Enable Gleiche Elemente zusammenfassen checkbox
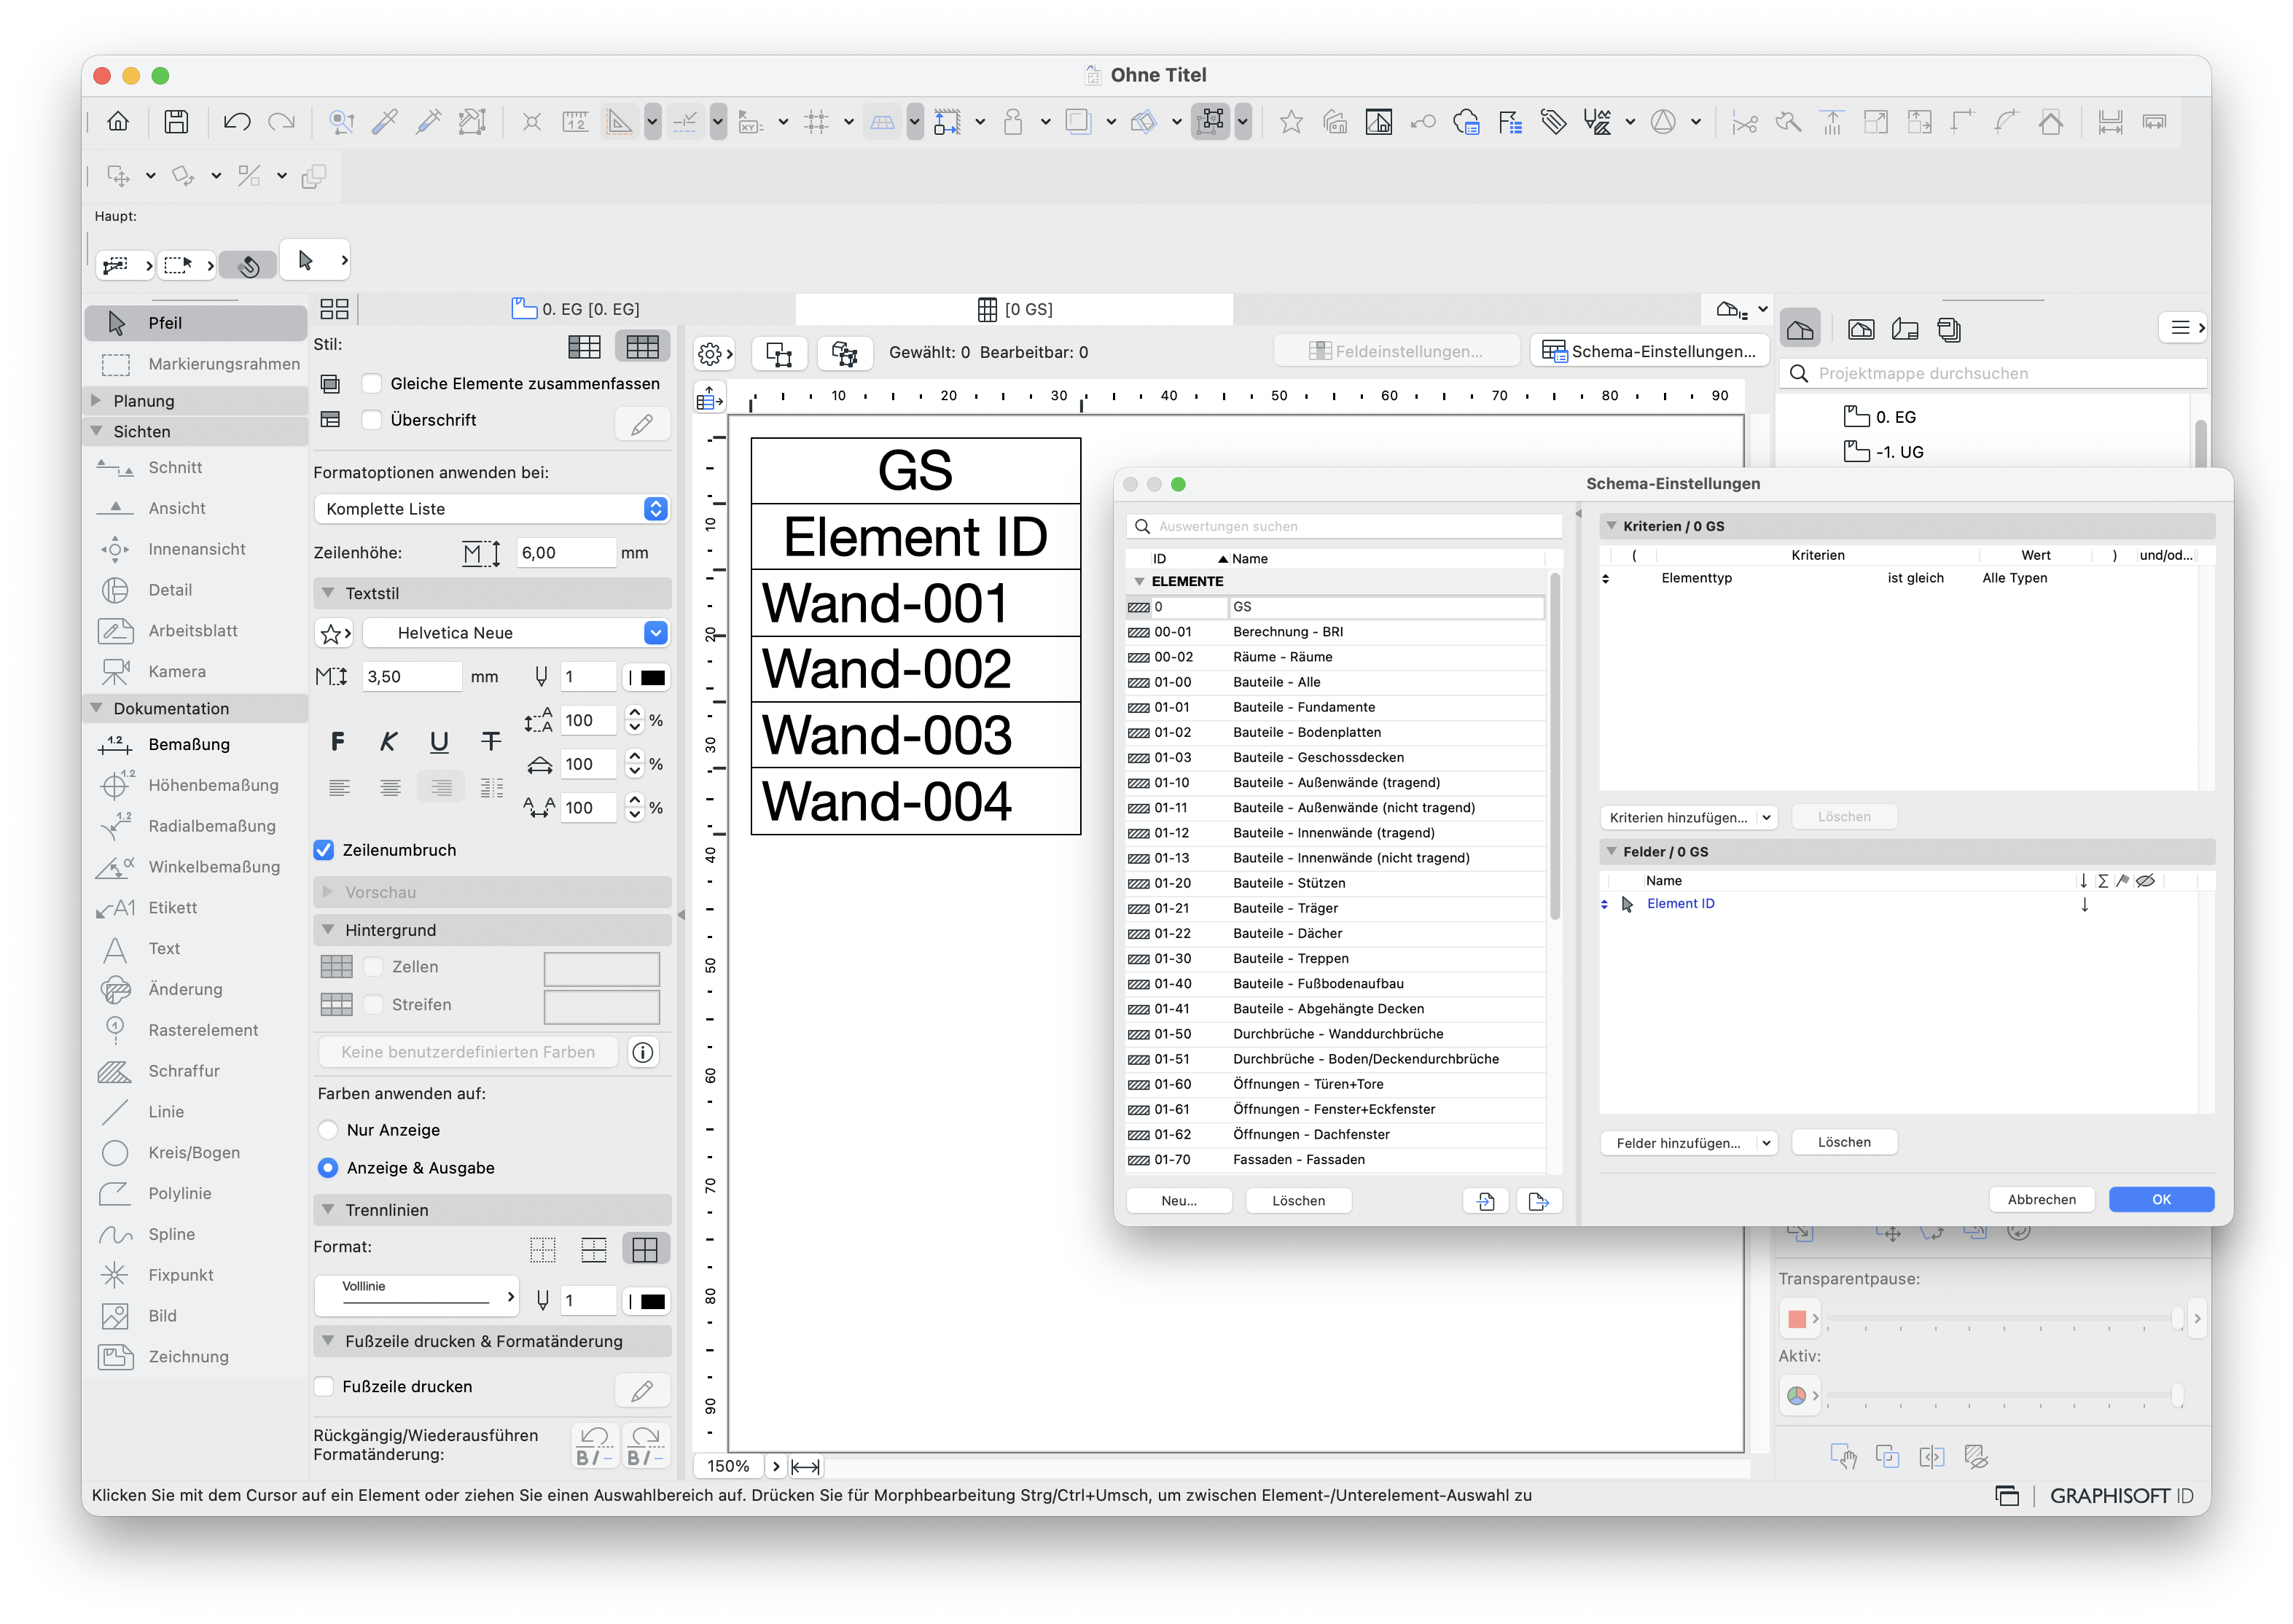The width and height of the screenshot is (2293, 1624). click(x=371, y=384)
